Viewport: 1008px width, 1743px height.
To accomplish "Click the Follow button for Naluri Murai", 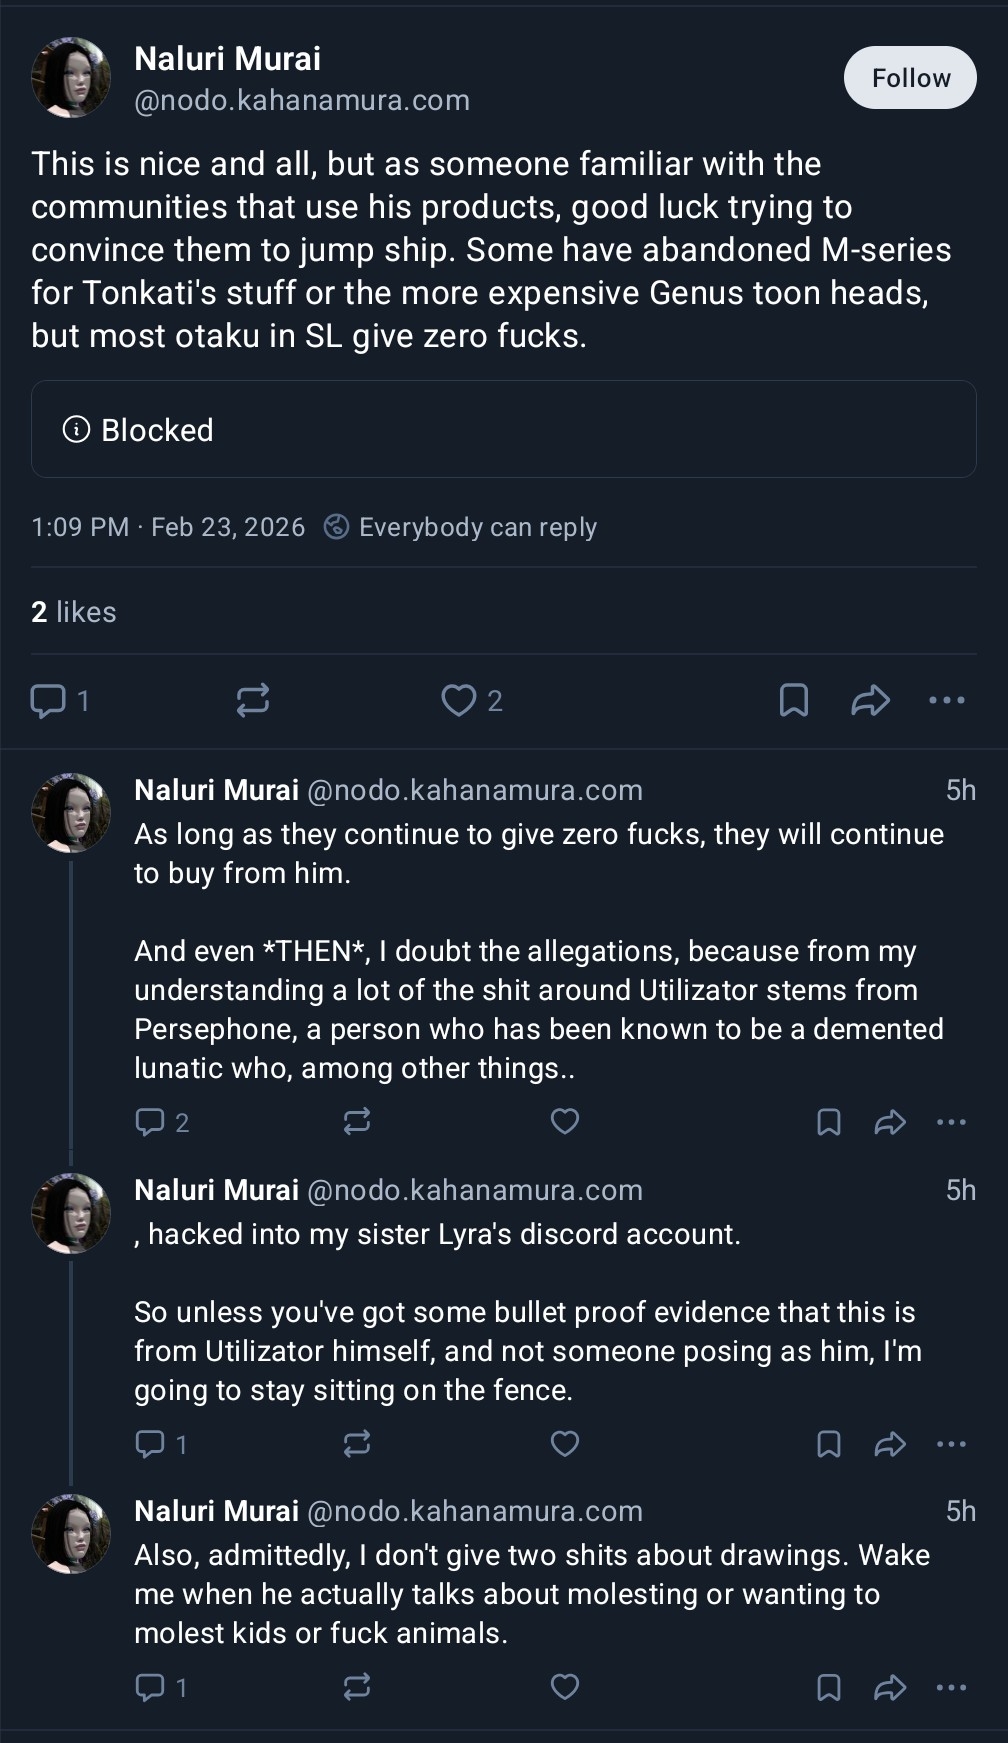I will (910, 78).
